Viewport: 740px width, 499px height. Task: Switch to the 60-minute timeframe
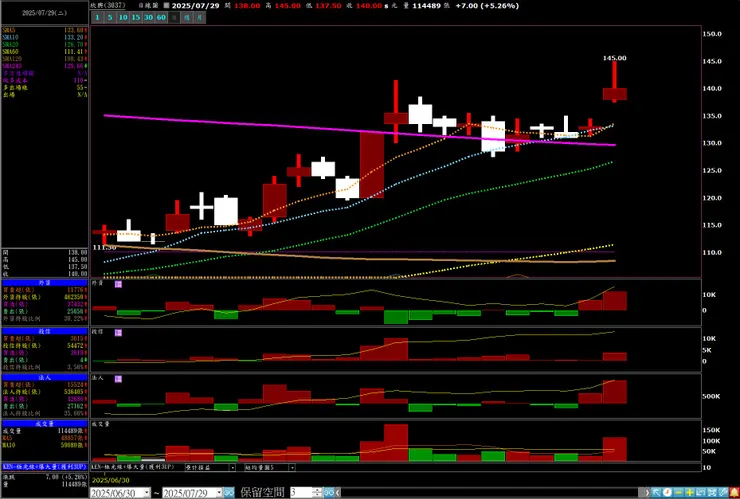point(161,17)
